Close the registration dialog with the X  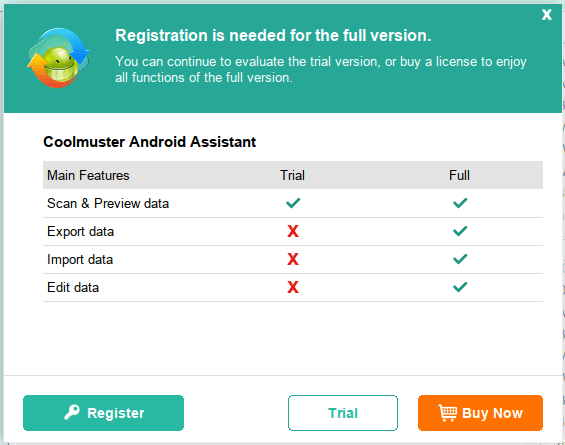coord(547,15)
